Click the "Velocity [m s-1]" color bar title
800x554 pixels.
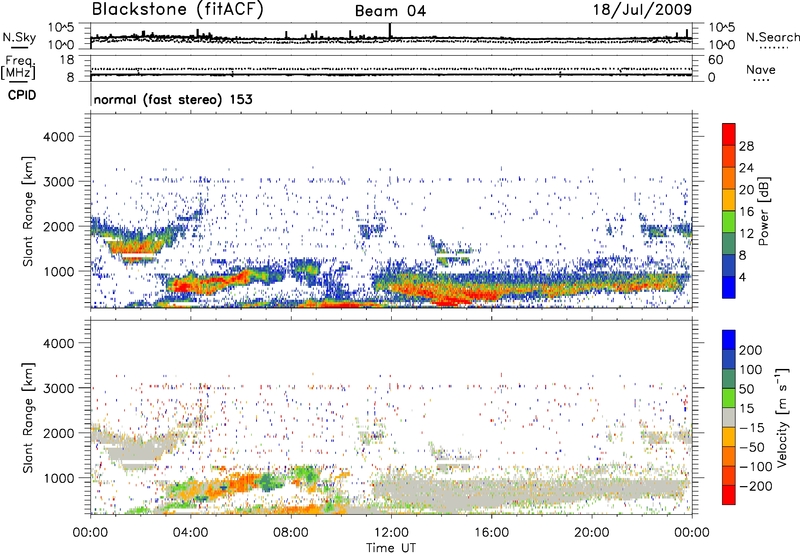coord(783,417)
